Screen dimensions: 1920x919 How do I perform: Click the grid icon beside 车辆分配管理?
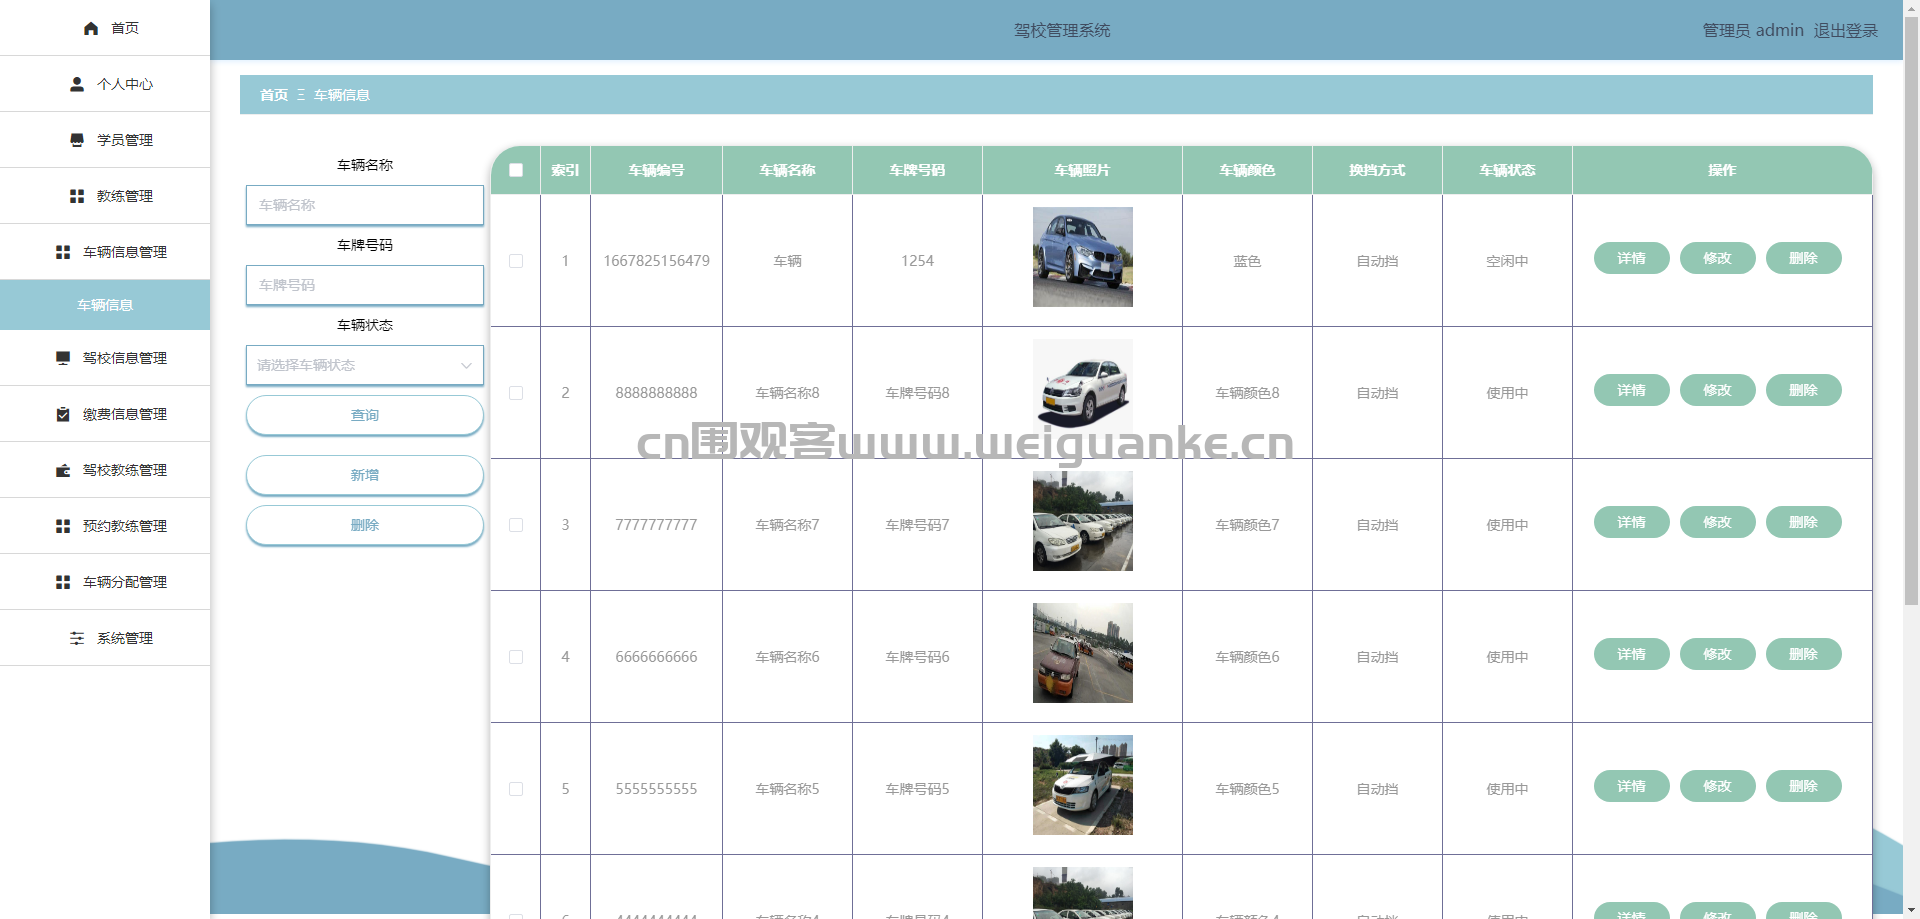[63, 582]
